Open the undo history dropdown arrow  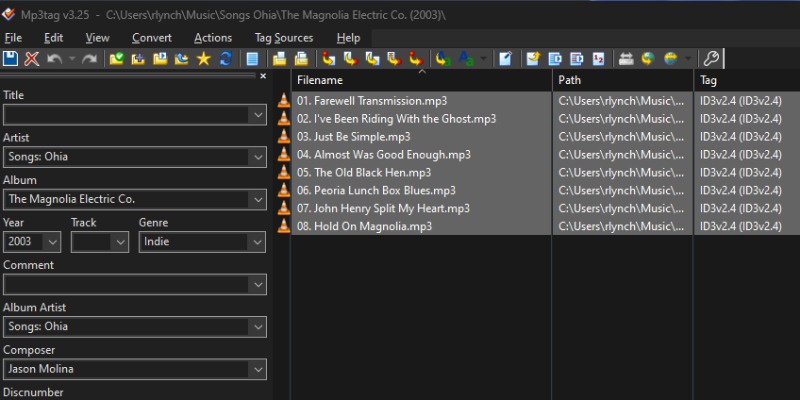click(72, 59)
